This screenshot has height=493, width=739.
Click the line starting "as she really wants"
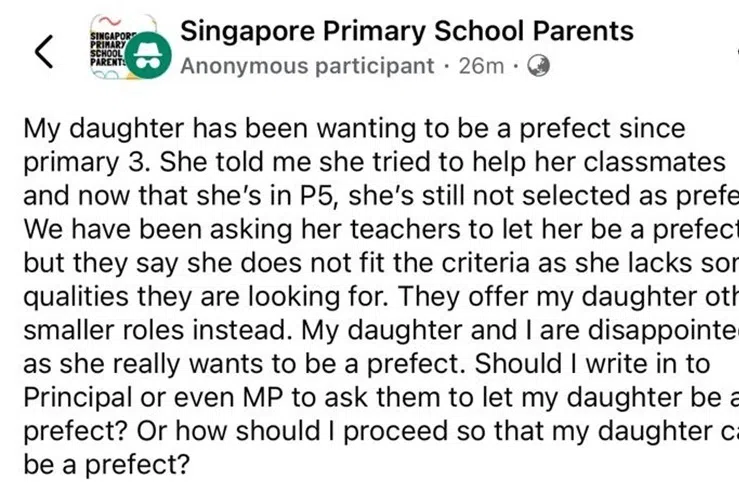click(380, 360)
